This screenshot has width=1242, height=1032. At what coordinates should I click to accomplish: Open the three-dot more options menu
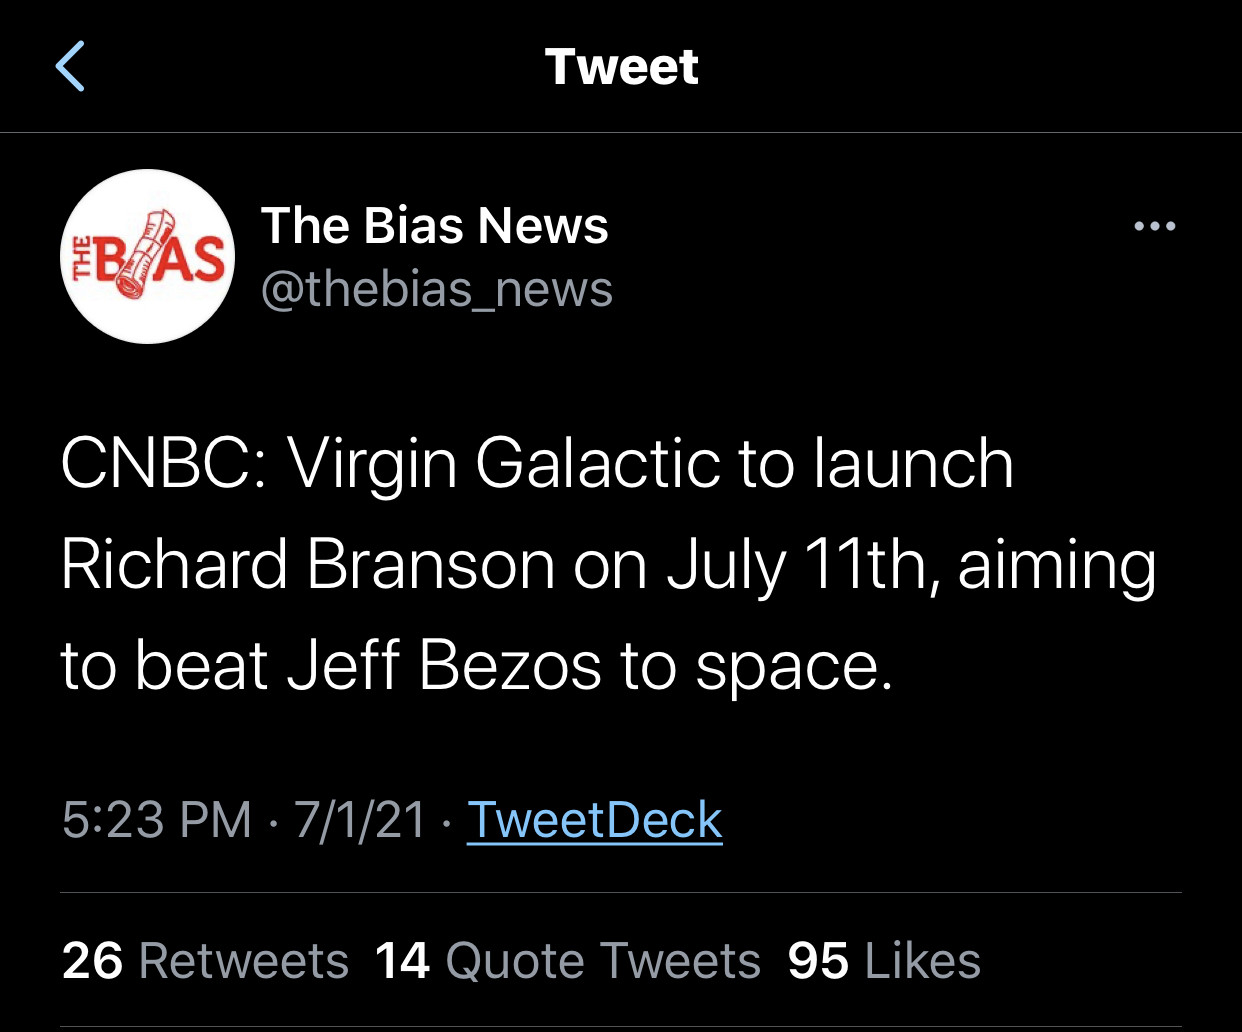[1154, 227]
